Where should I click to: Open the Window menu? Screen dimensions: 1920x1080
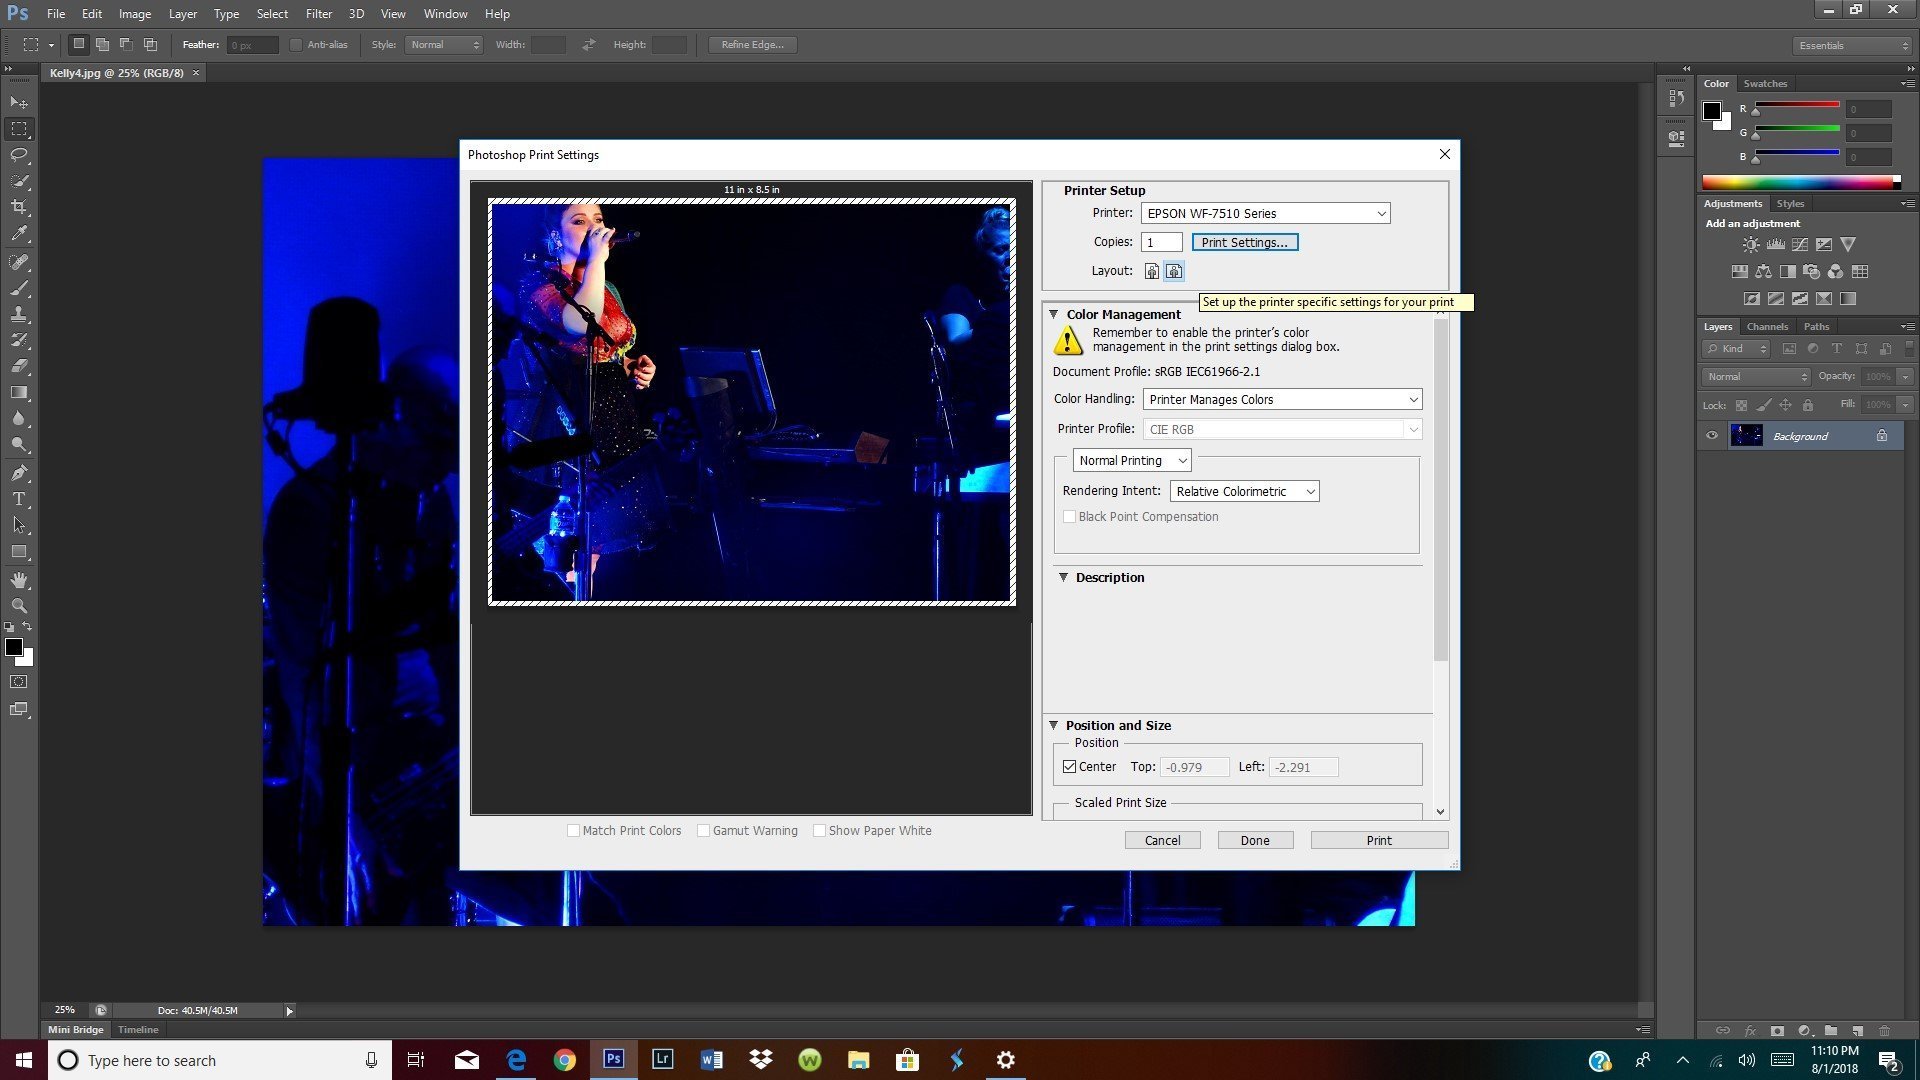click(x=445, y=14)
